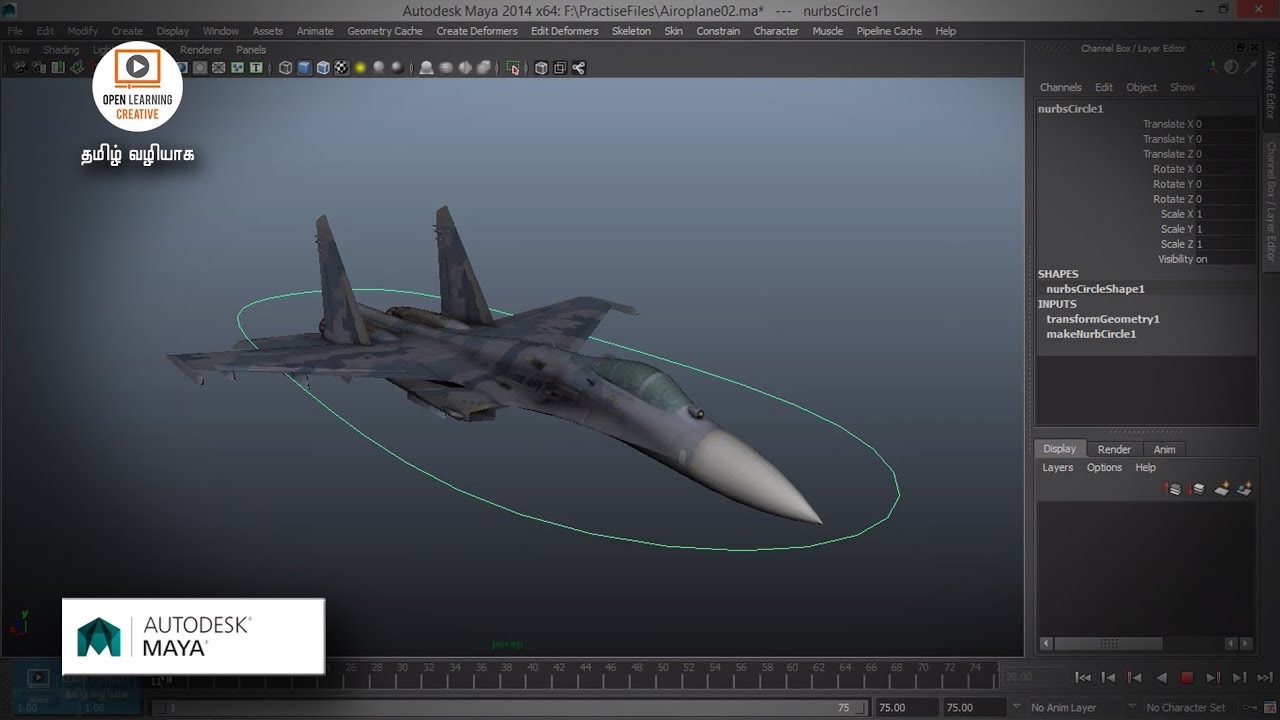The width and height of the screenshot is (1280, 720).
Task: Toggle Multisample Anti-aliasing viewport icon
Action: coord(465,68)
